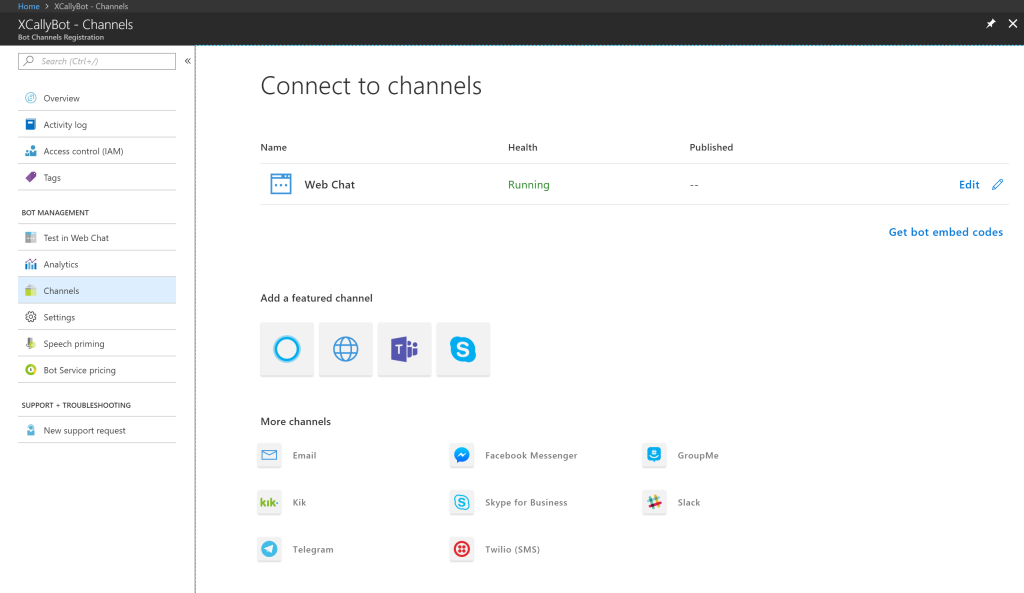
Task: Click the Slack channel label
Action: (x=689, y=502)
